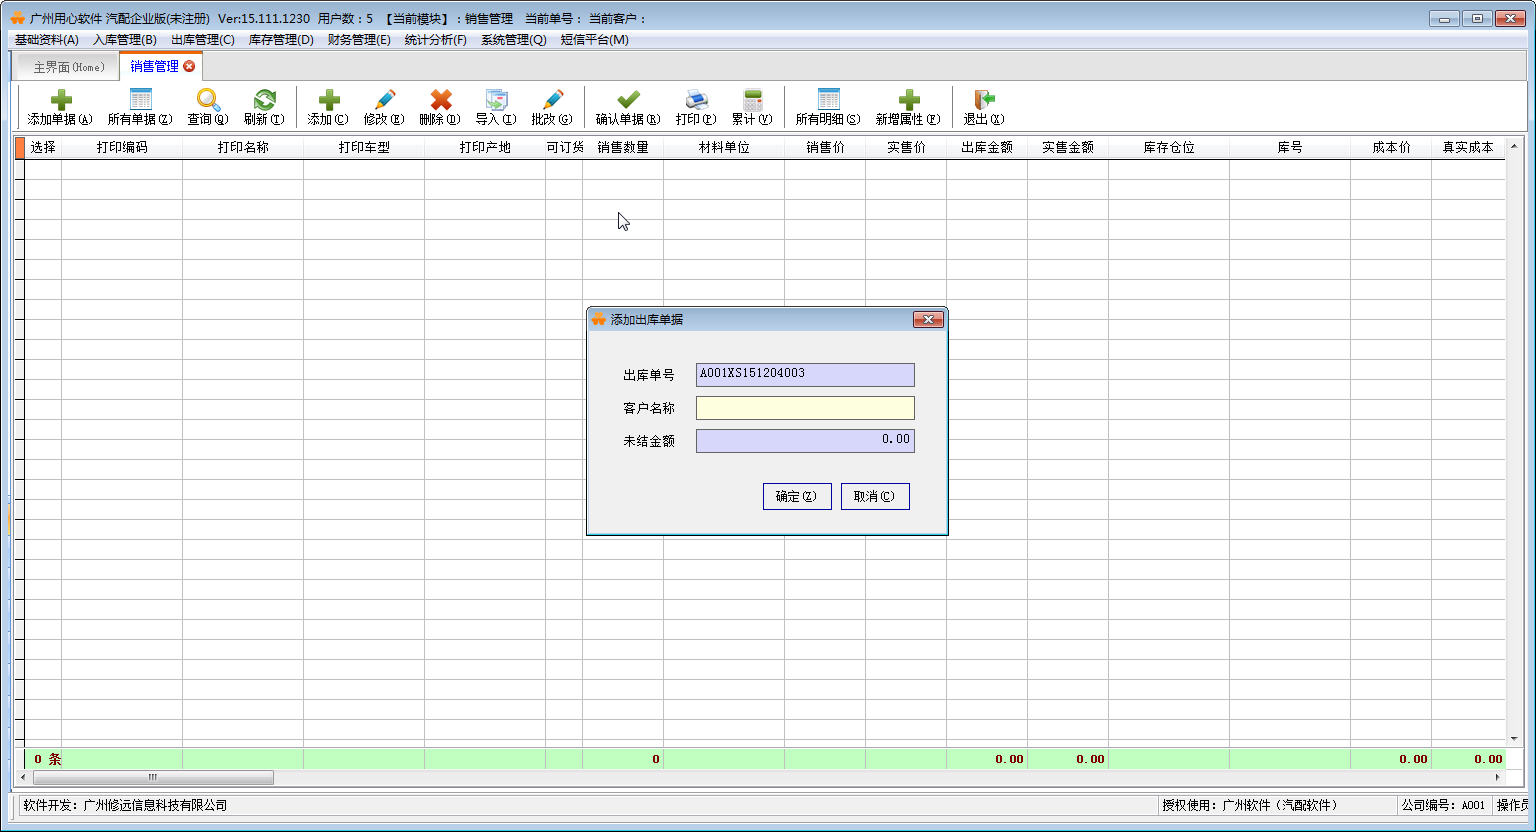The image size is (1536, 832).
Task: Click the 出库单号 input field
Action: pos(805,374)
